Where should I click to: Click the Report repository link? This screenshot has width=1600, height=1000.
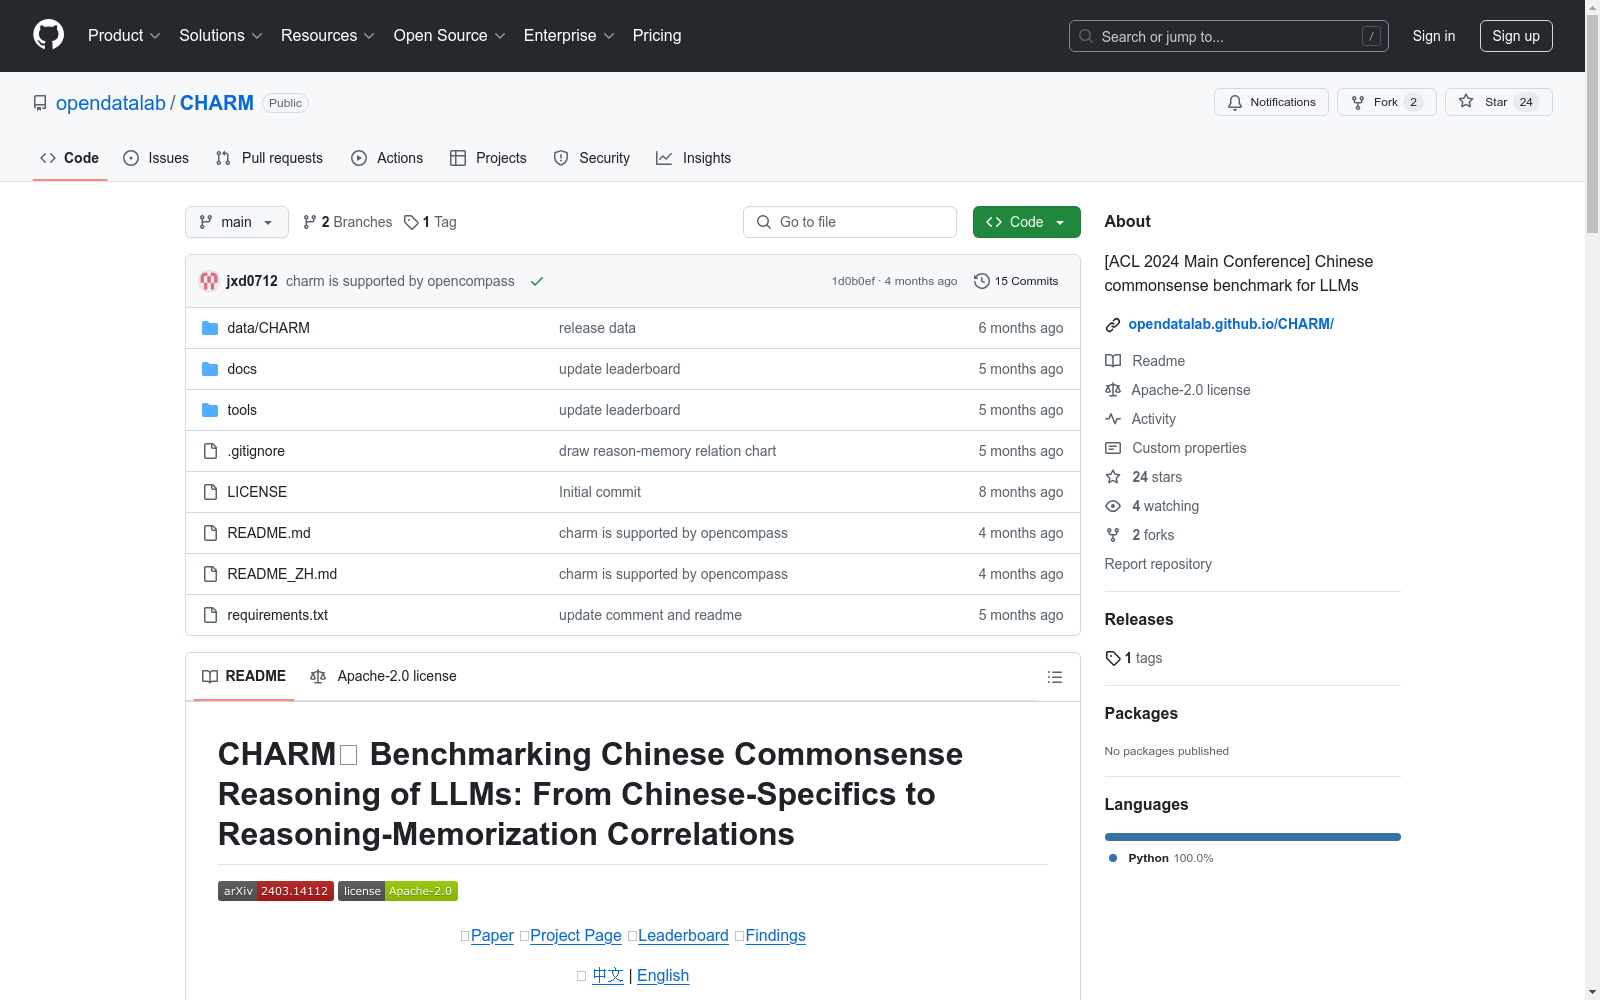coord(1158,564)
